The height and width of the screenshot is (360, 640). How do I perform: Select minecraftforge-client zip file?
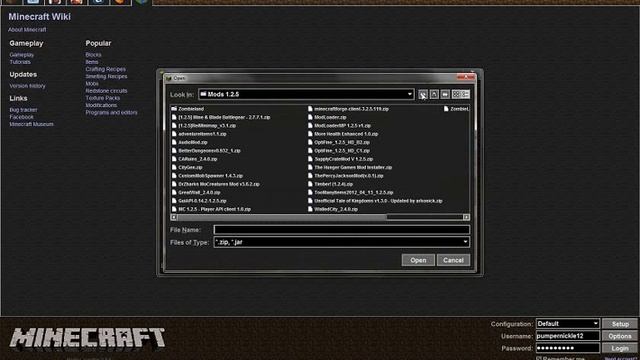(348, 109)
